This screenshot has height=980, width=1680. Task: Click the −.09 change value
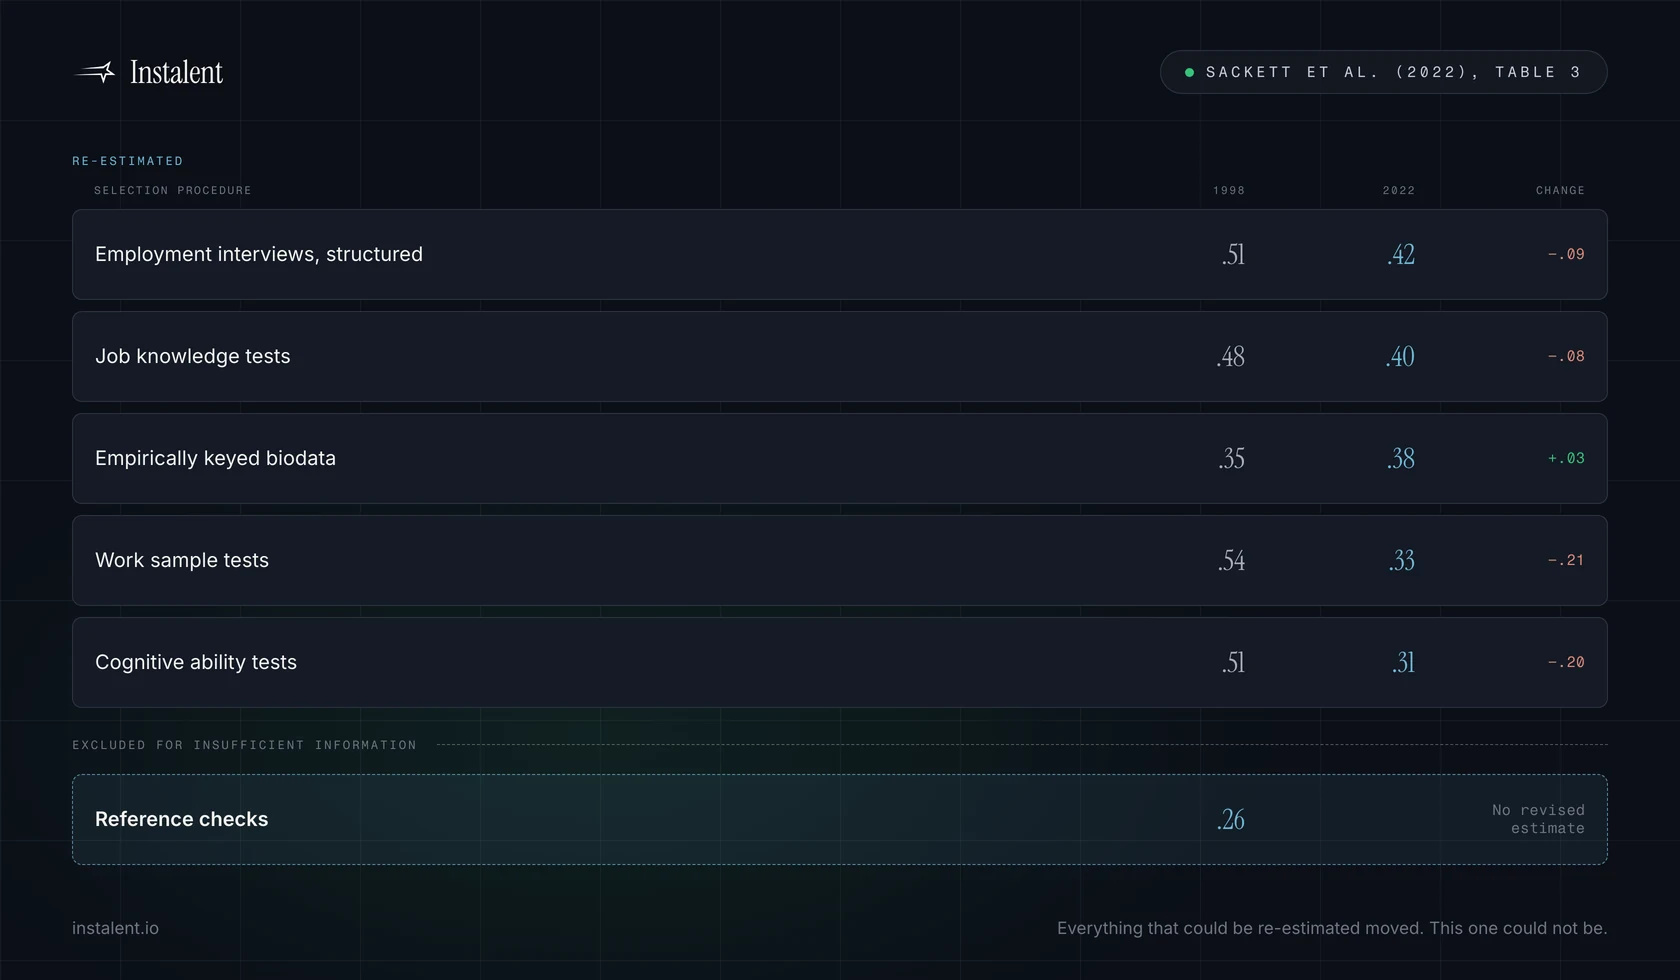1566,254
